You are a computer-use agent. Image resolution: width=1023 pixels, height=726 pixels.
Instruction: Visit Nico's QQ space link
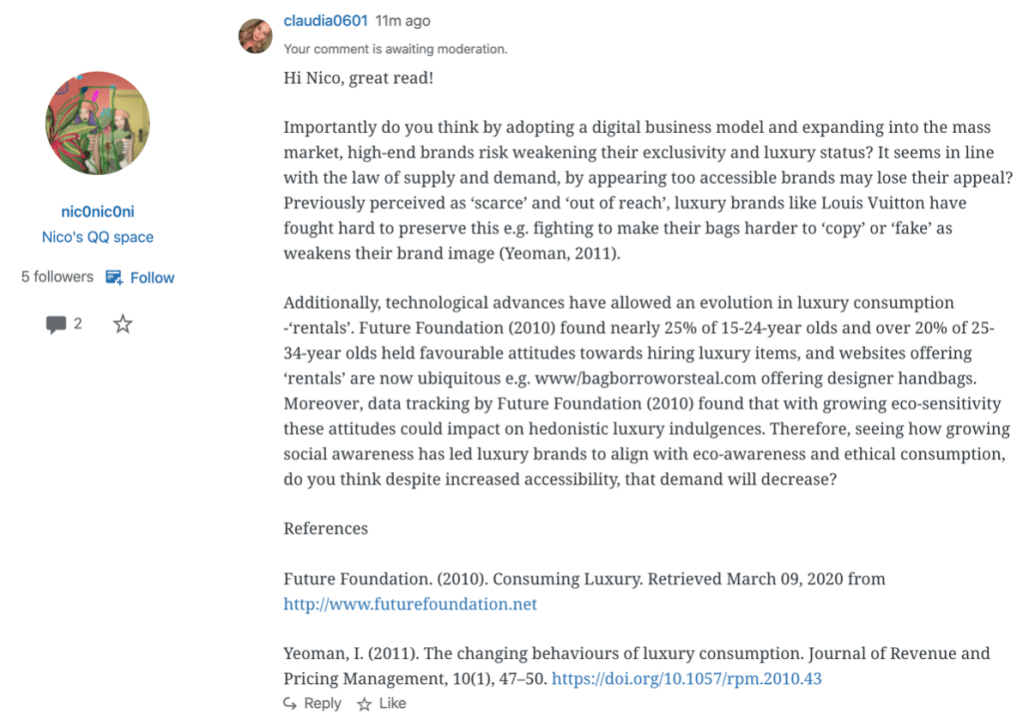tap(98, 237)
